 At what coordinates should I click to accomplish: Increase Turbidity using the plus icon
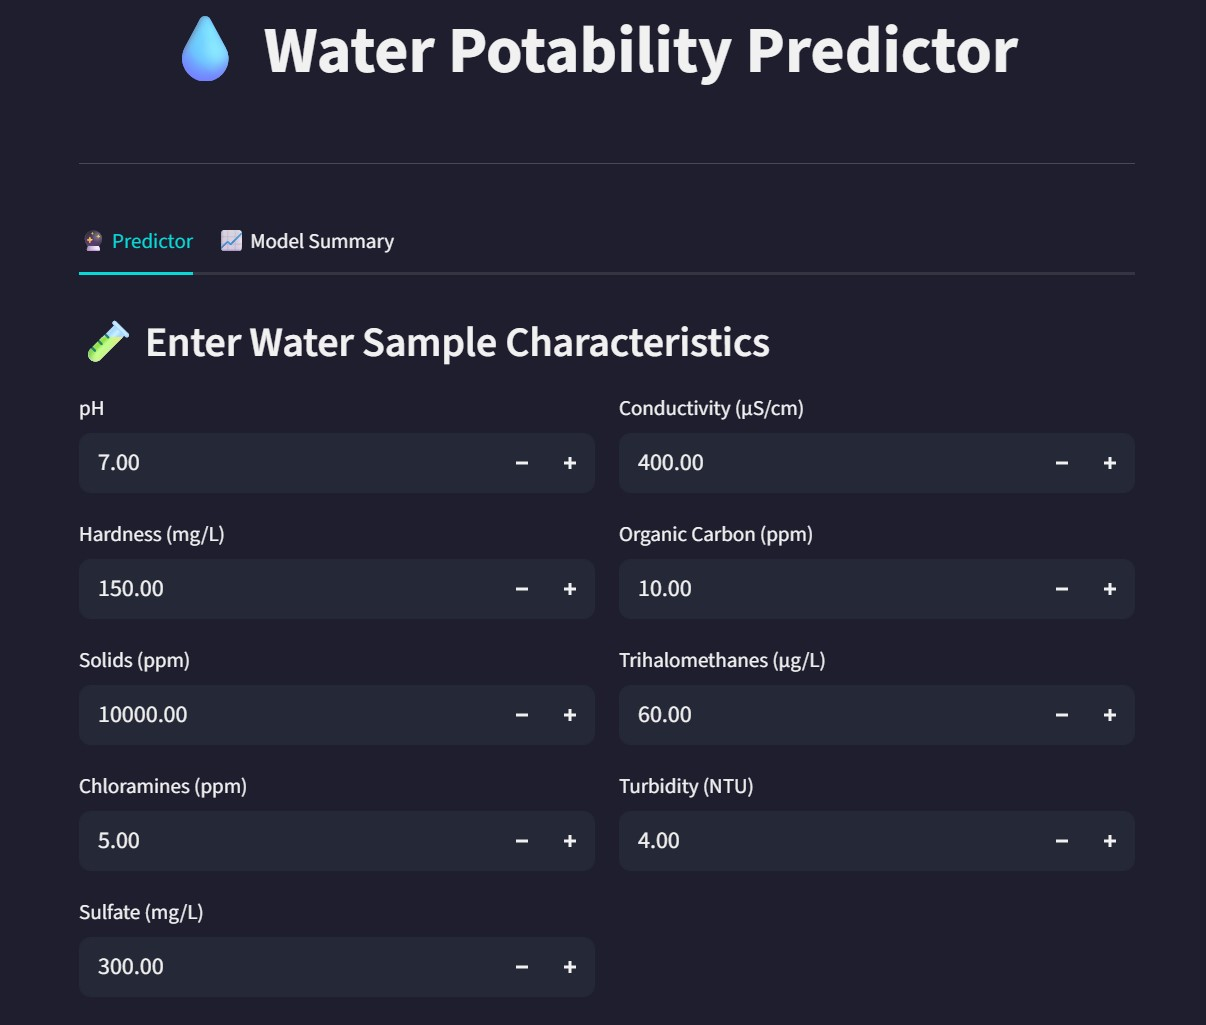[x=1110, y=841]
